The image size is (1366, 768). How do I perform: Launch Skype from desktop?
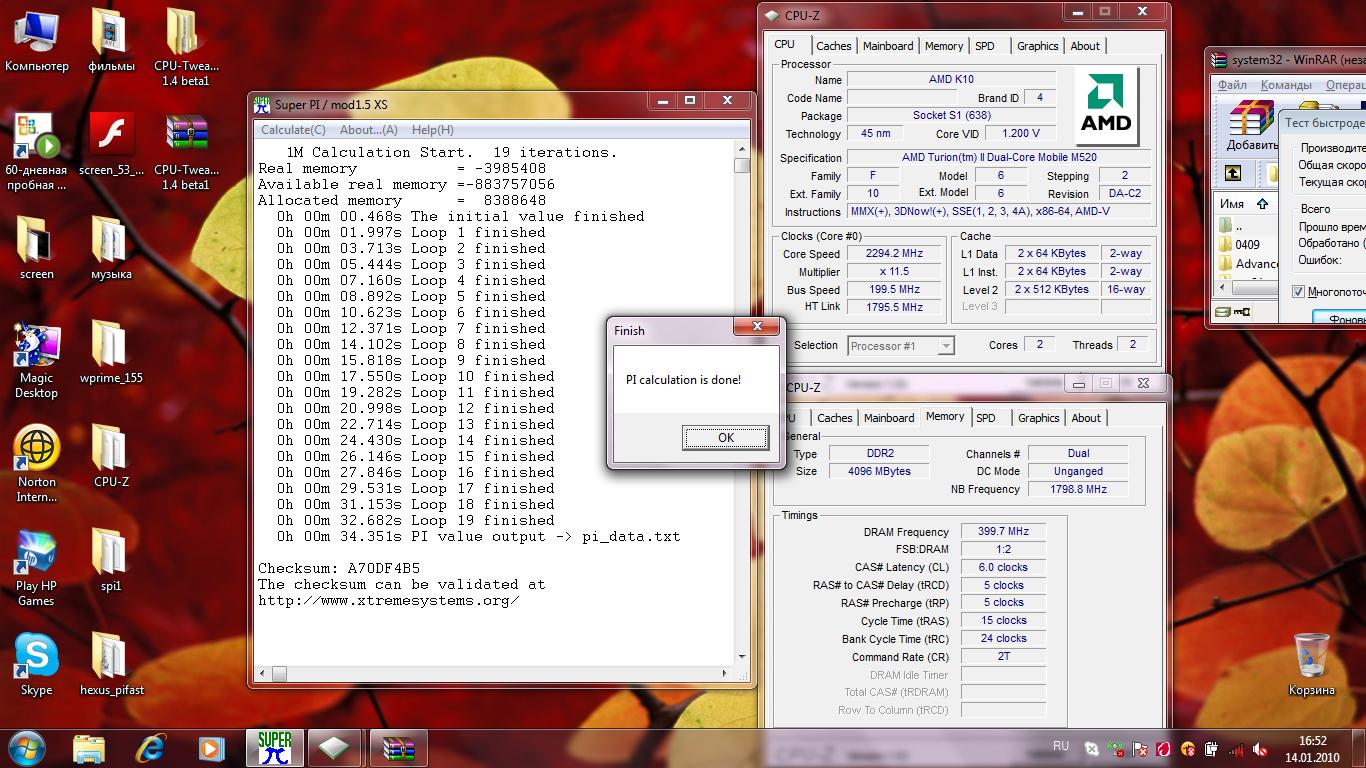(37, 664)
